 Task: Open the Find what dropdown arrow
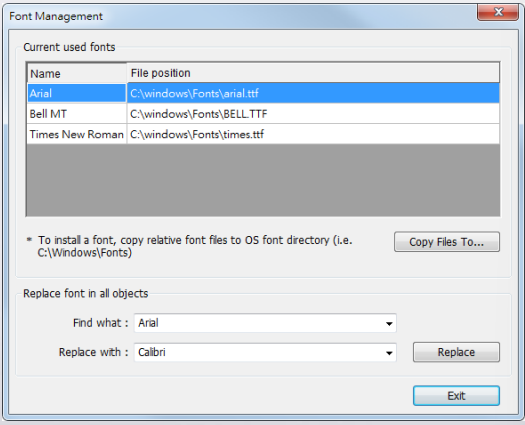(389, 324)
